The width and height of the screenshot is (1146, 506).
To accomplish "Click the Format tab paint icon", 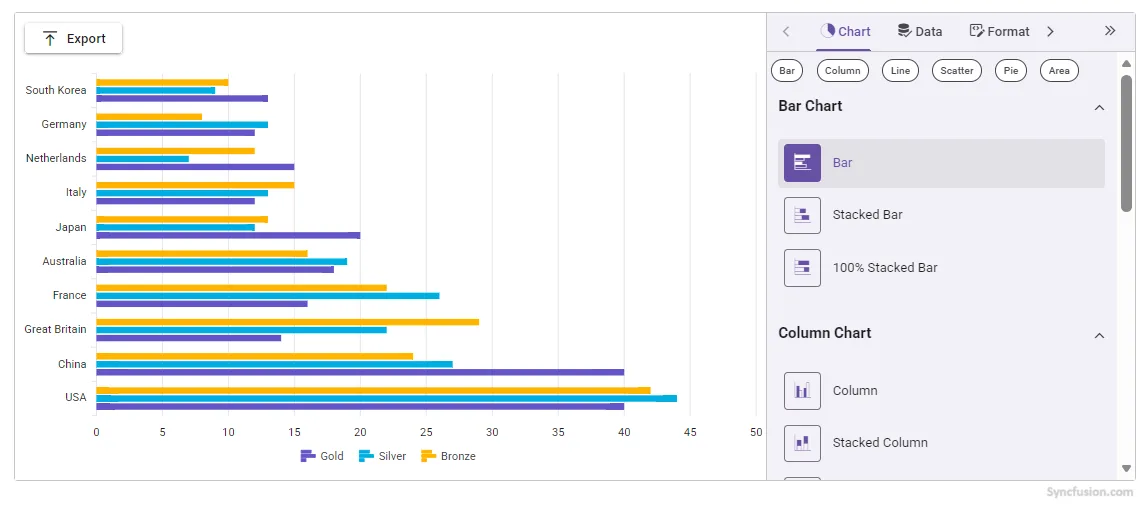I will coord(976,31).
